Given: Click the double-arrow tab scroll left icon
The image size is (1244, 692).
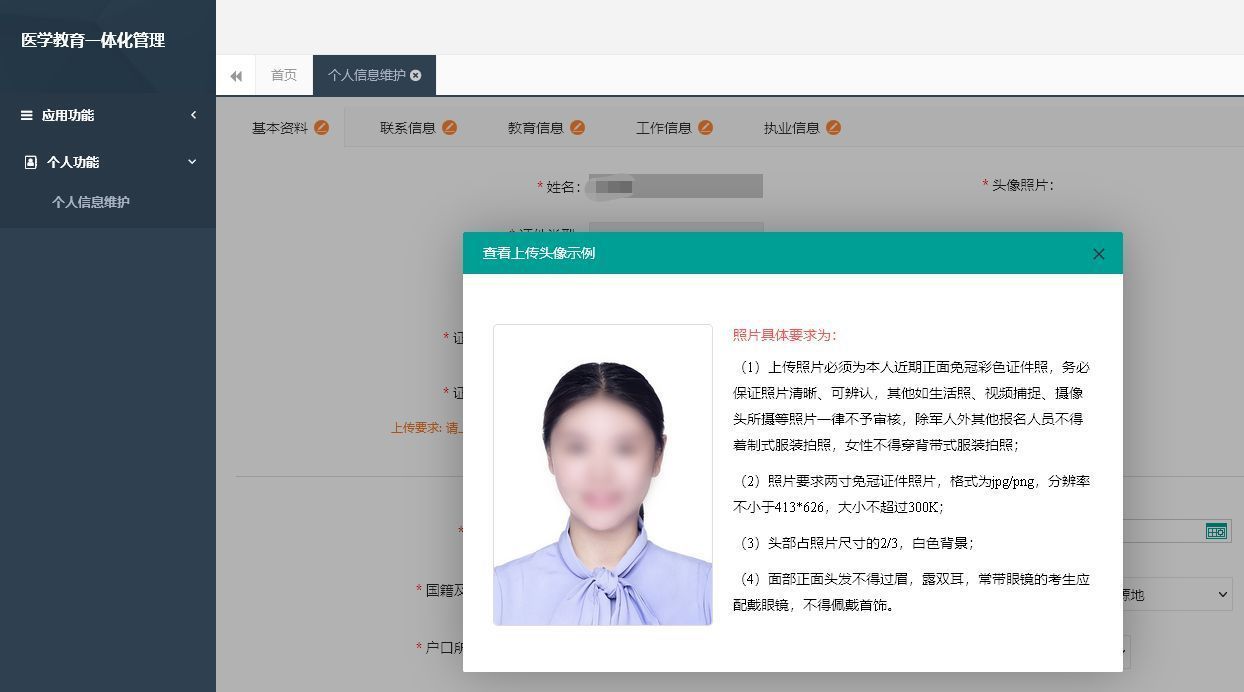Looking at the screenshot, I should (x=236, y=76).
